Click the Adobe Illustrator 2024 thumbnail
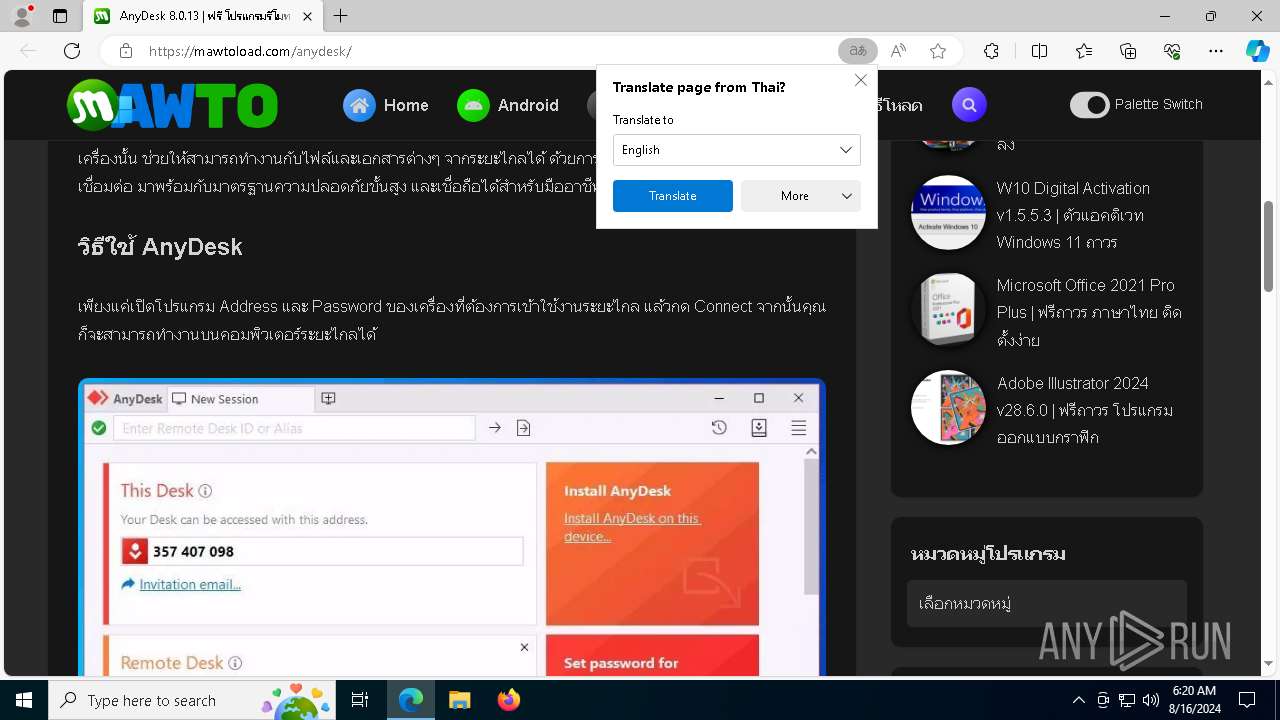The width and height of the screenshot is (1280, 720). click(x=948, y=408)
